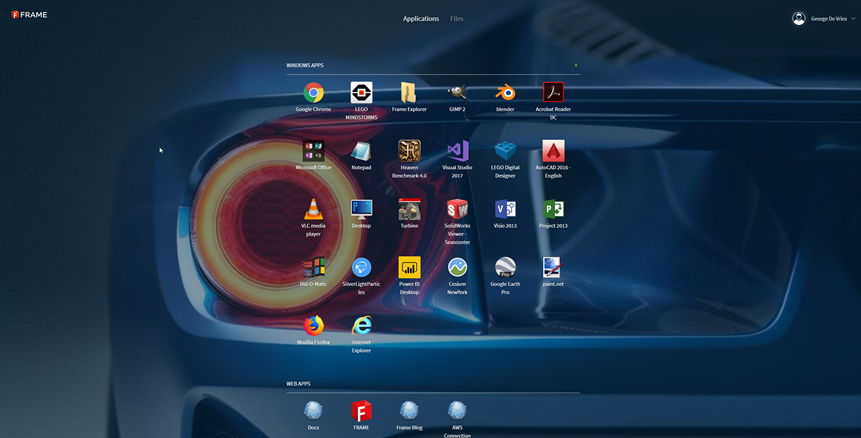Launch Visio 2013

[x=505, y=209]
